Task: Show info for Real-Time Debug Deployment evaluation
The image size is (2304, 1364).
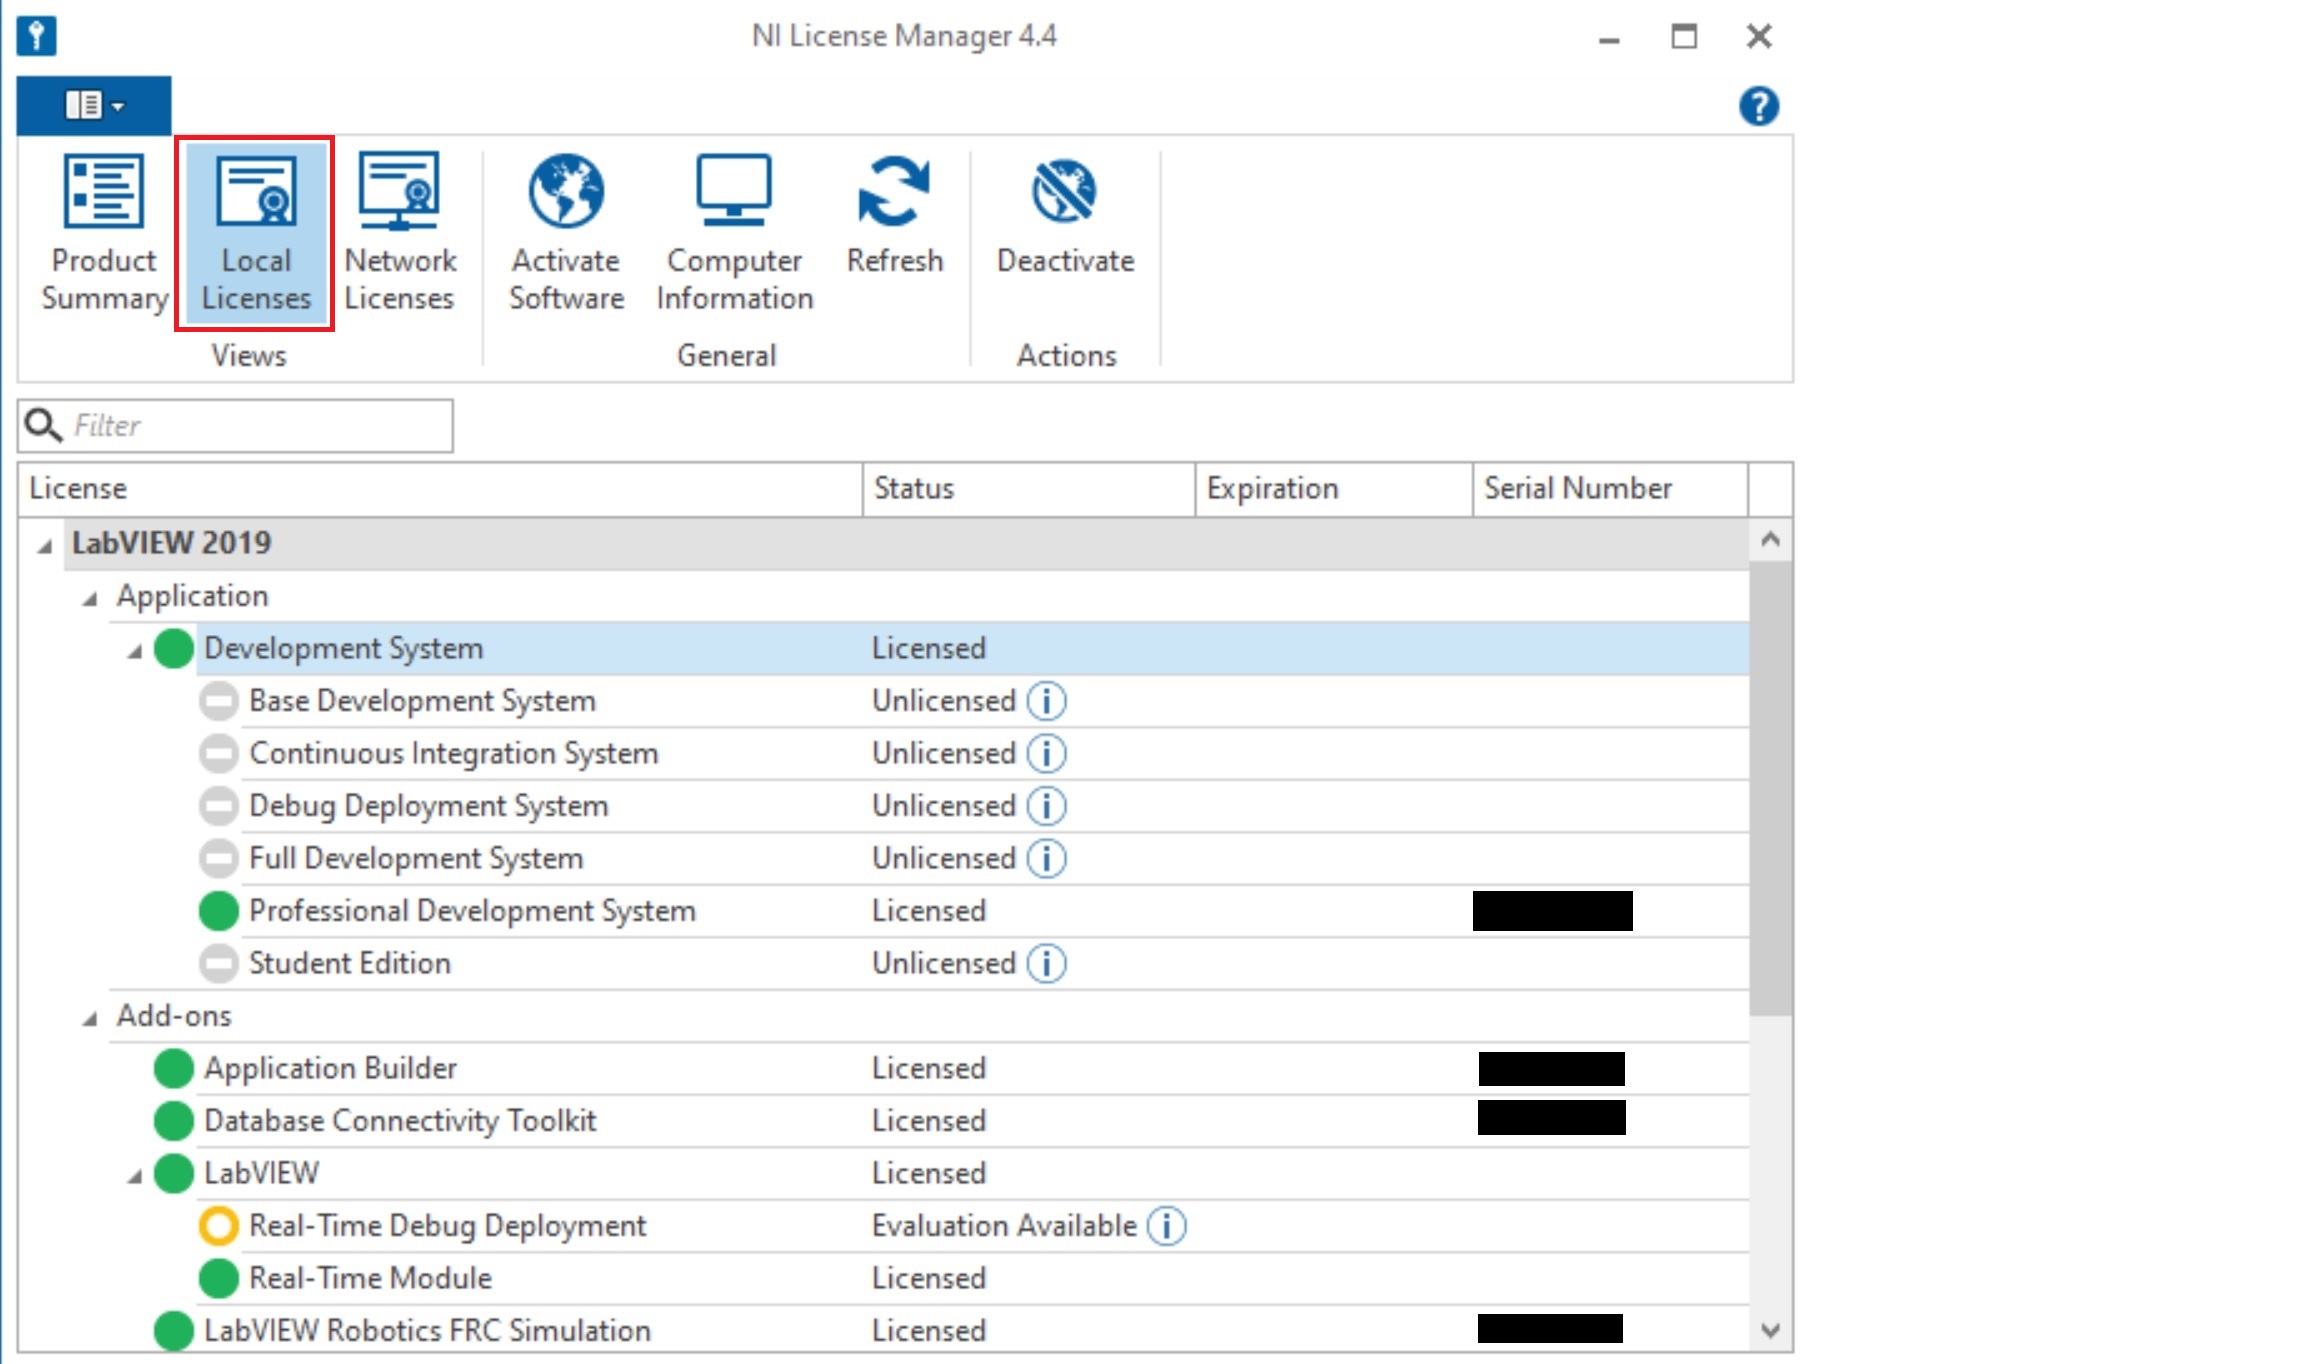Action: (x=1167, y=1226)
